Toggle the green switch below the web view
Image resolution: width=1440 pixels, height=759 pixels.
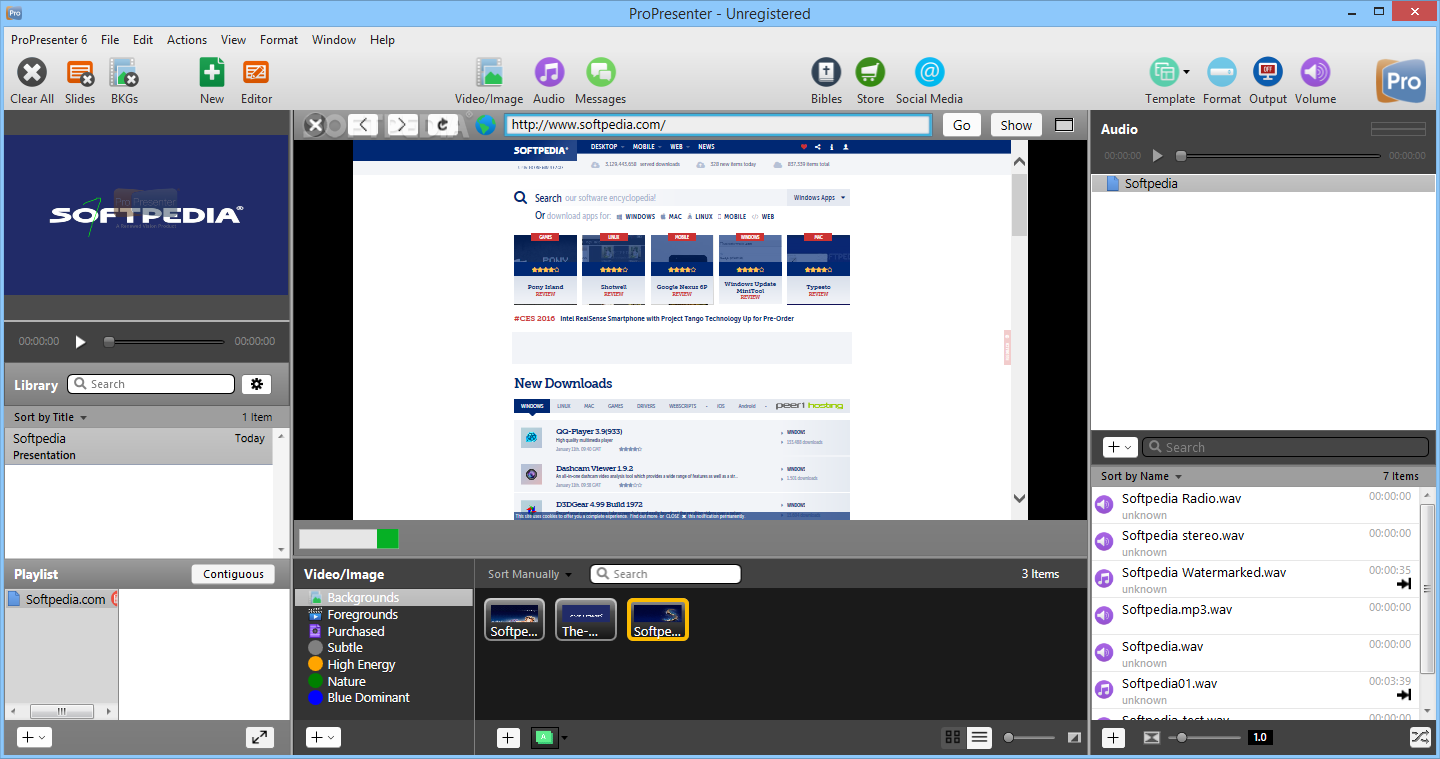(349, 539)
